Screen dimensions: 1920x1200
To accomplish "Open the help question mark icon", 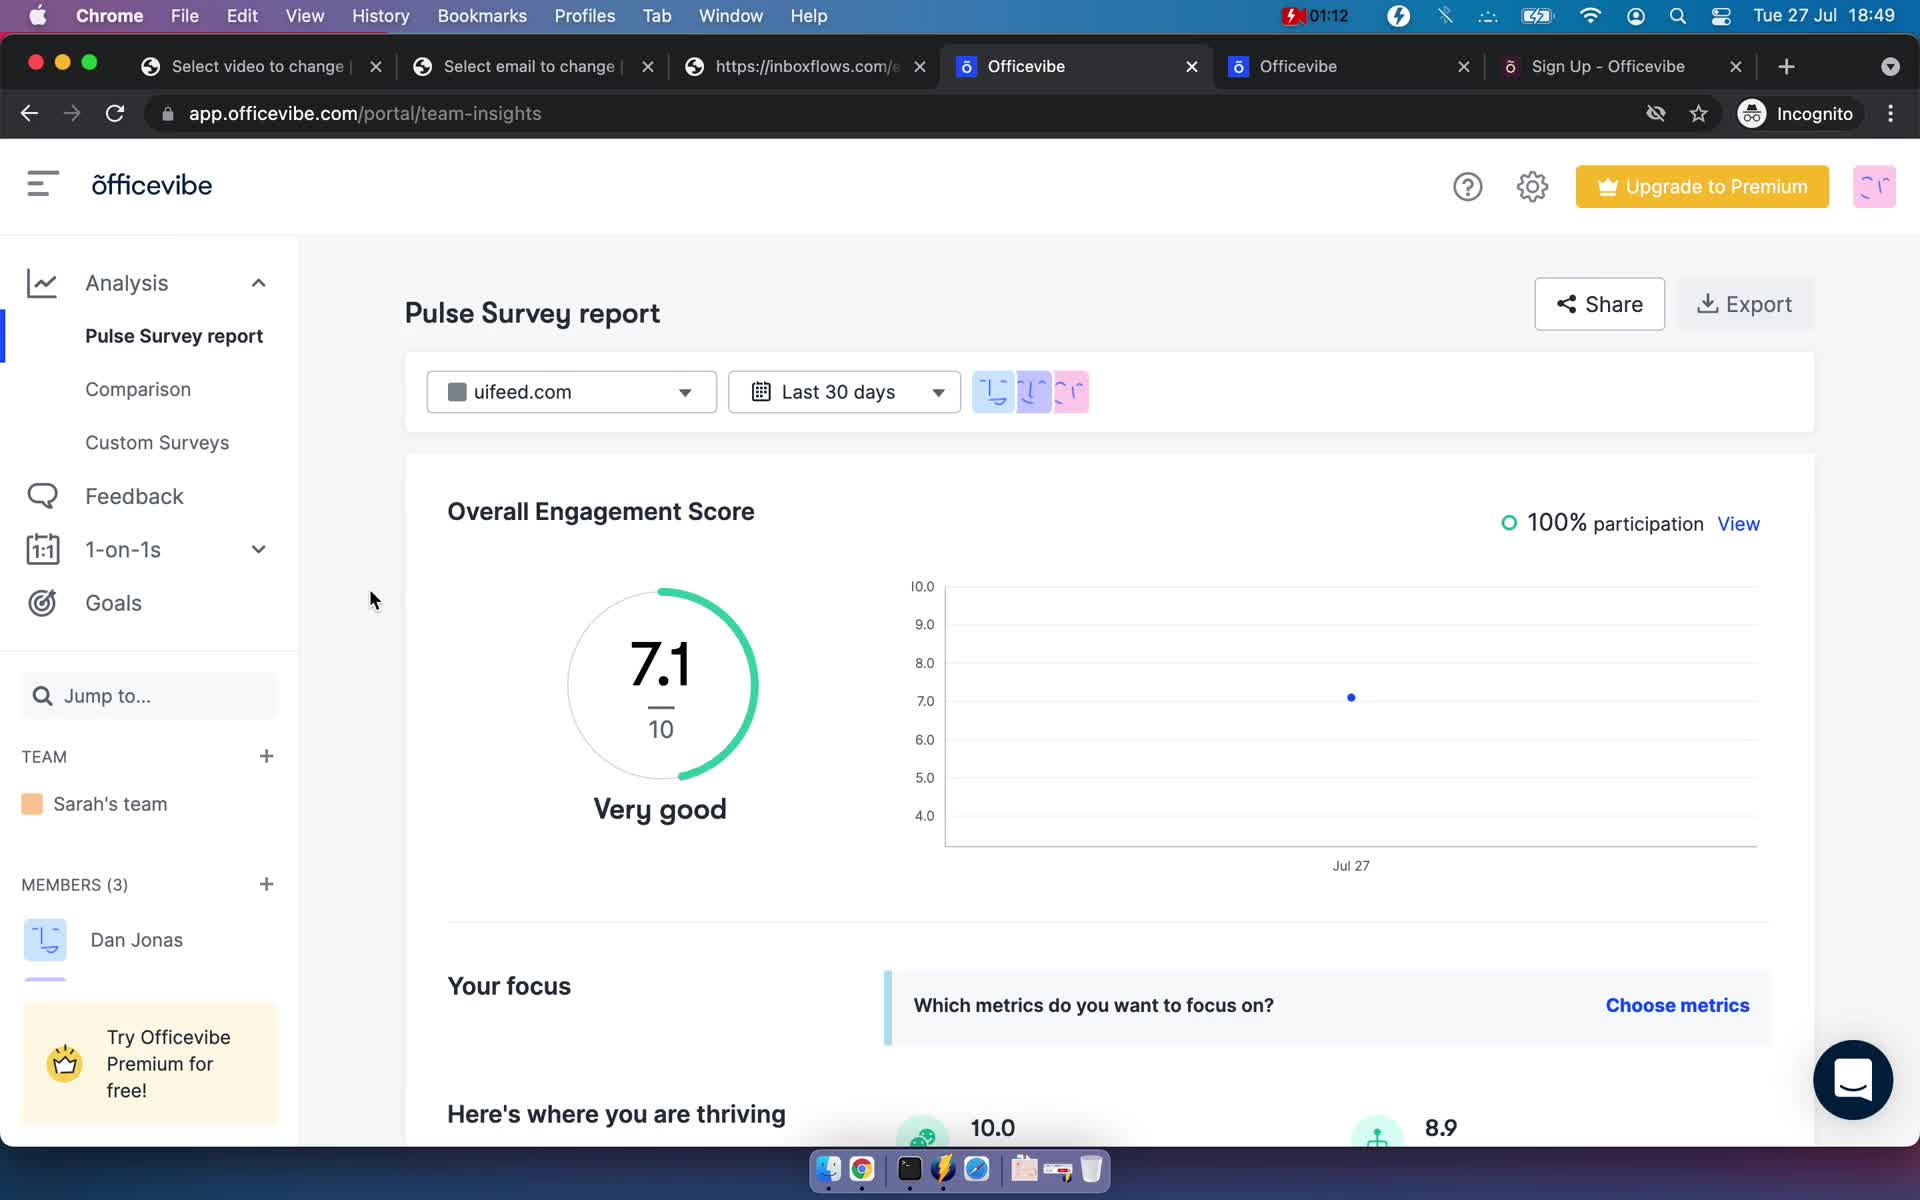I will 1467,187.
